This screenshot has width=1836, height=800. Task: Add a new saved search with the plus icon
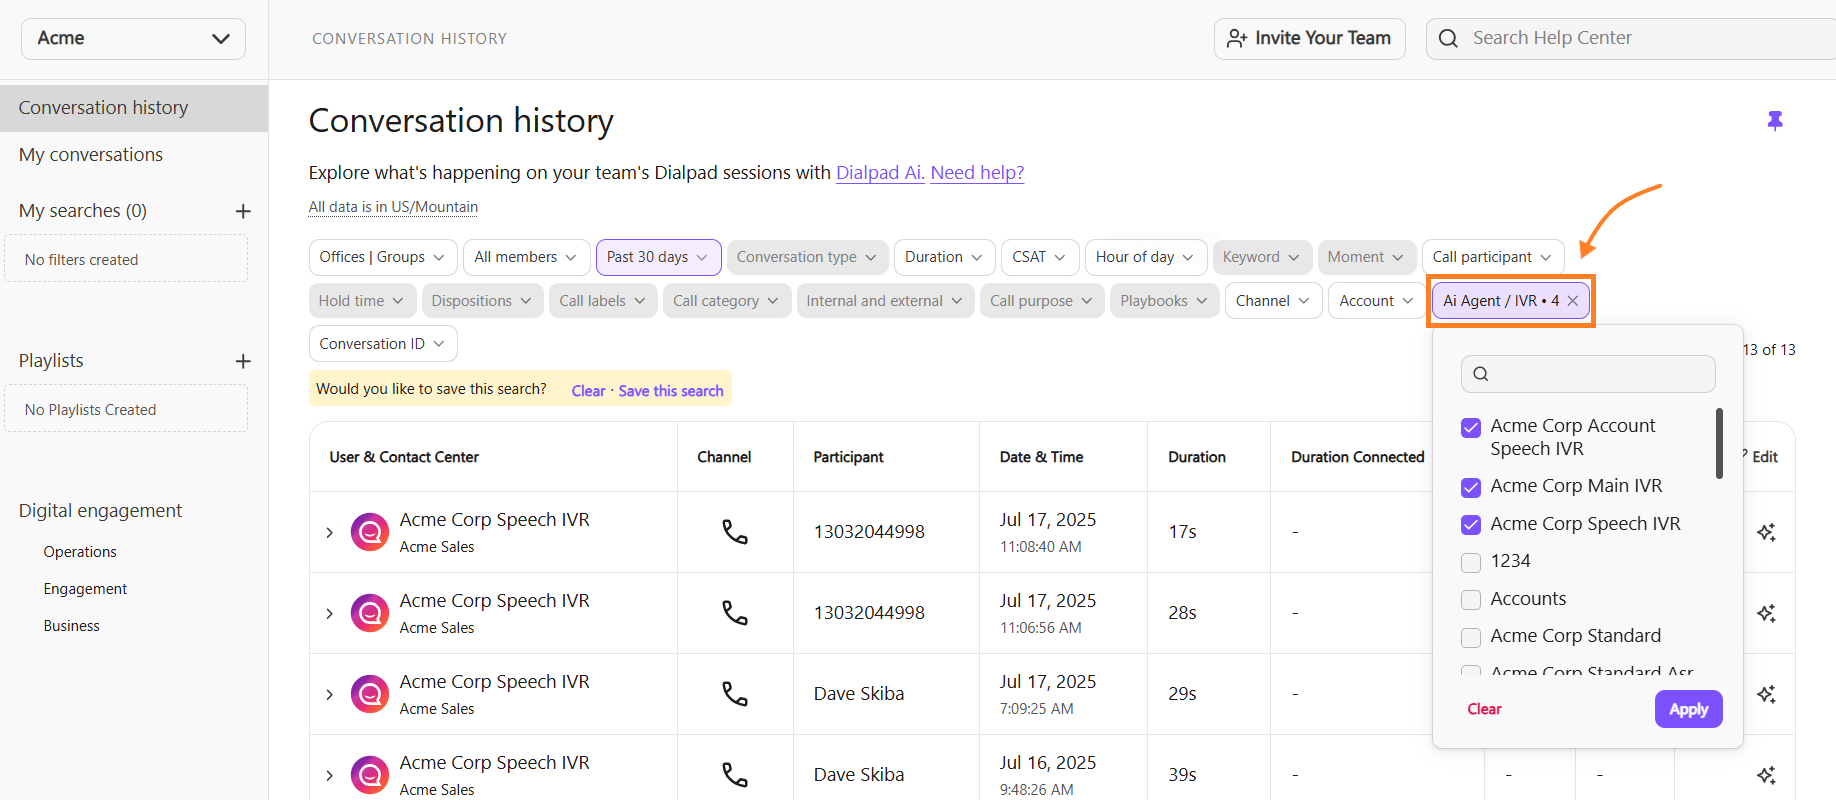coord(243,211)
